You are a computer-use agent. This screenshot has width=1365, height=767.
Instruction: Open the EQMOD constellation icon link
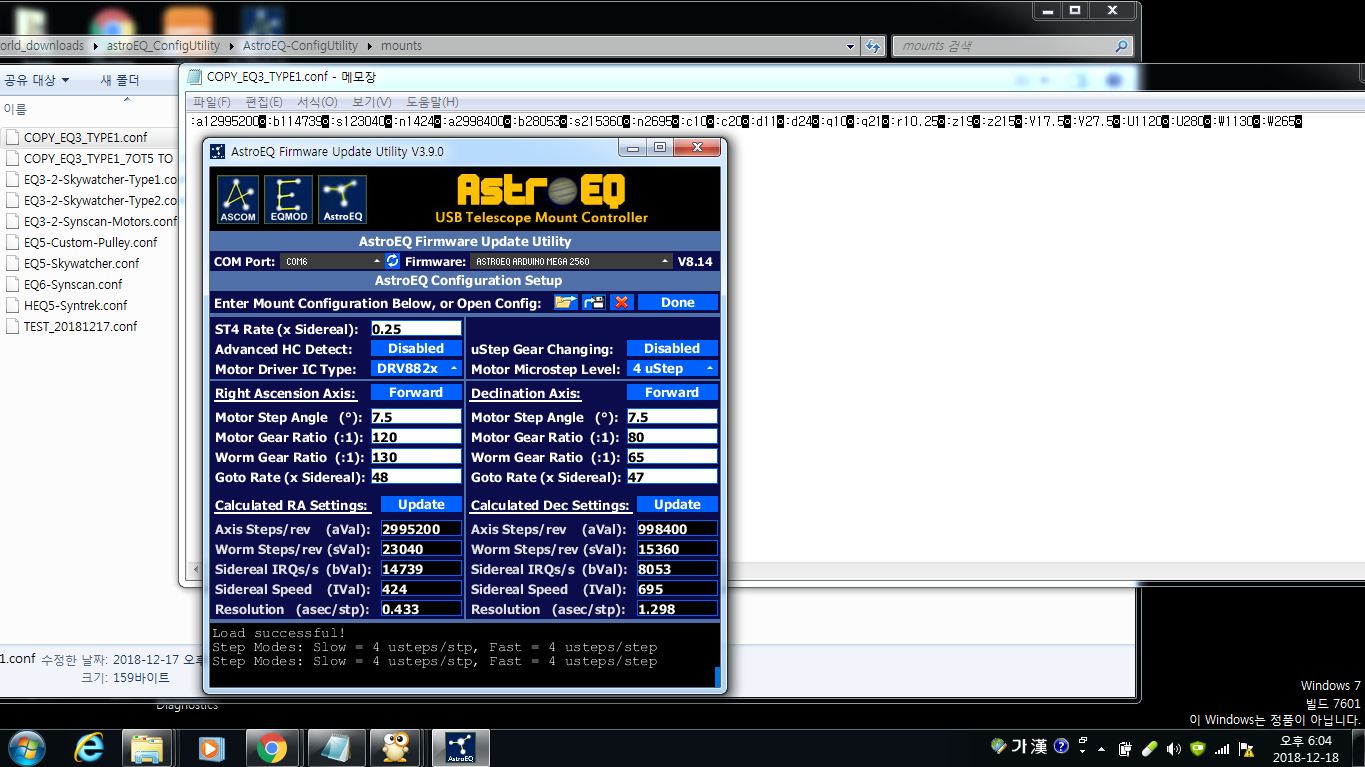coord(289,200)
